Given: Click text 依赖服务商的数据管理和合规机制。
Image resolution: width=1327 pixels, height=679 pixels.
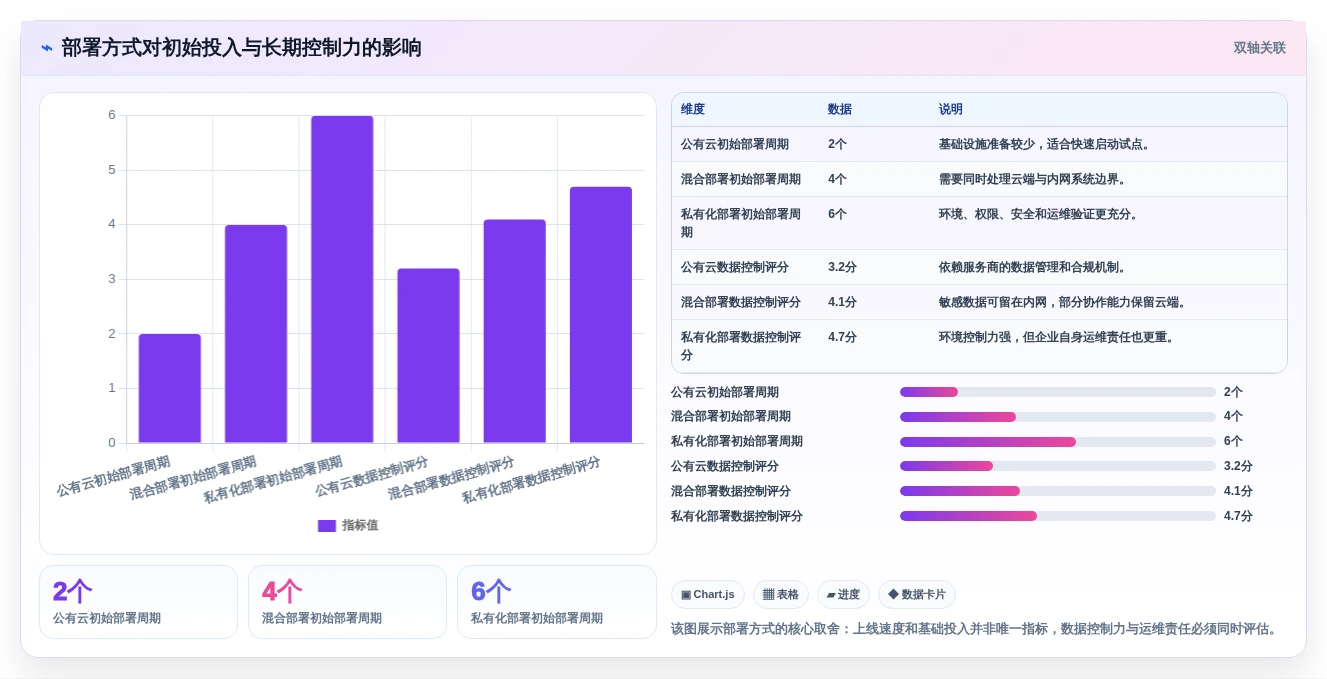Looking at the screenshot, I should 1035,267.
